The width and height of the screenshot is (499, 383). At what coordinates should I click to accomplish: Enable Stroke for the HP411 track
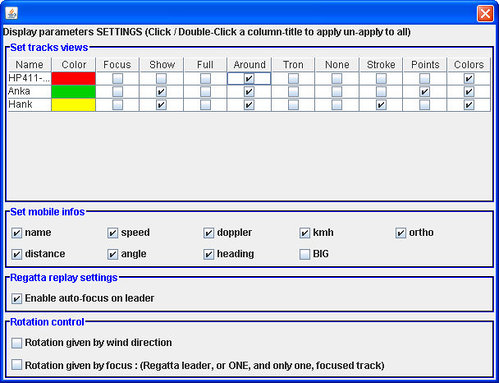tap(381, 79)
